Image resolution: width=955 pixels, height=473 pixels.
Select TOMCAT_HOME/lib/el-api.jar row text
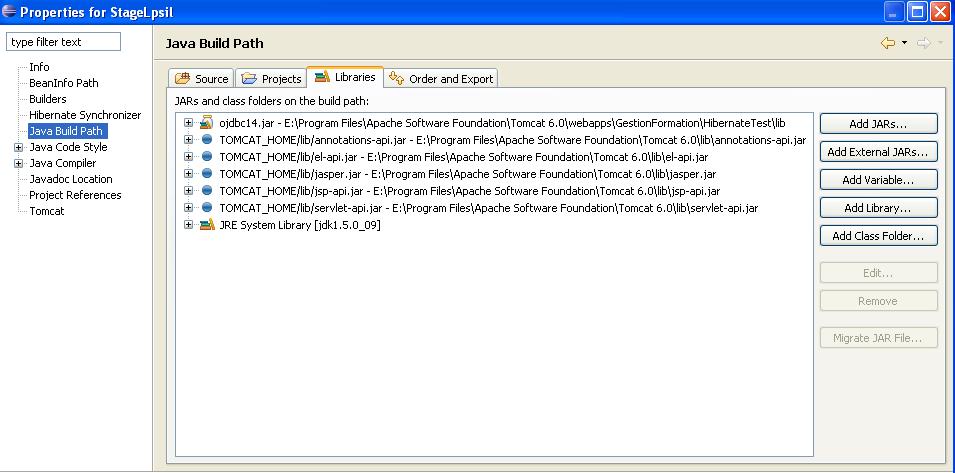[463, 156]
